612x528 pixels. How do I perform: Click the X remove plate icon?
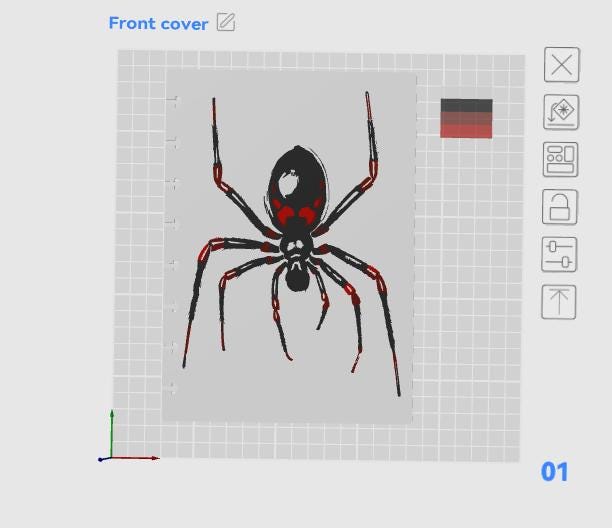tap(562, 65)
